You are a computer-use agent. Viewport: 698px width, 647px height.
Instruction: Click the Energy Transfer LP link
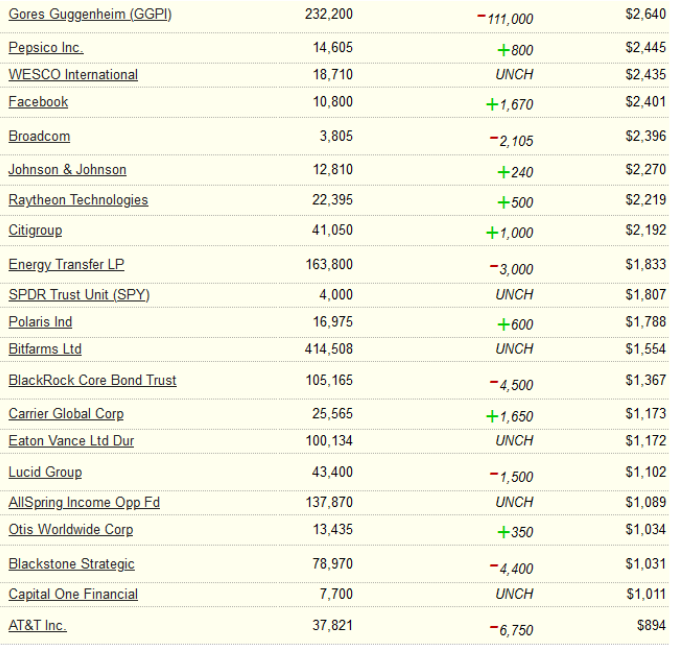point(66,264)
